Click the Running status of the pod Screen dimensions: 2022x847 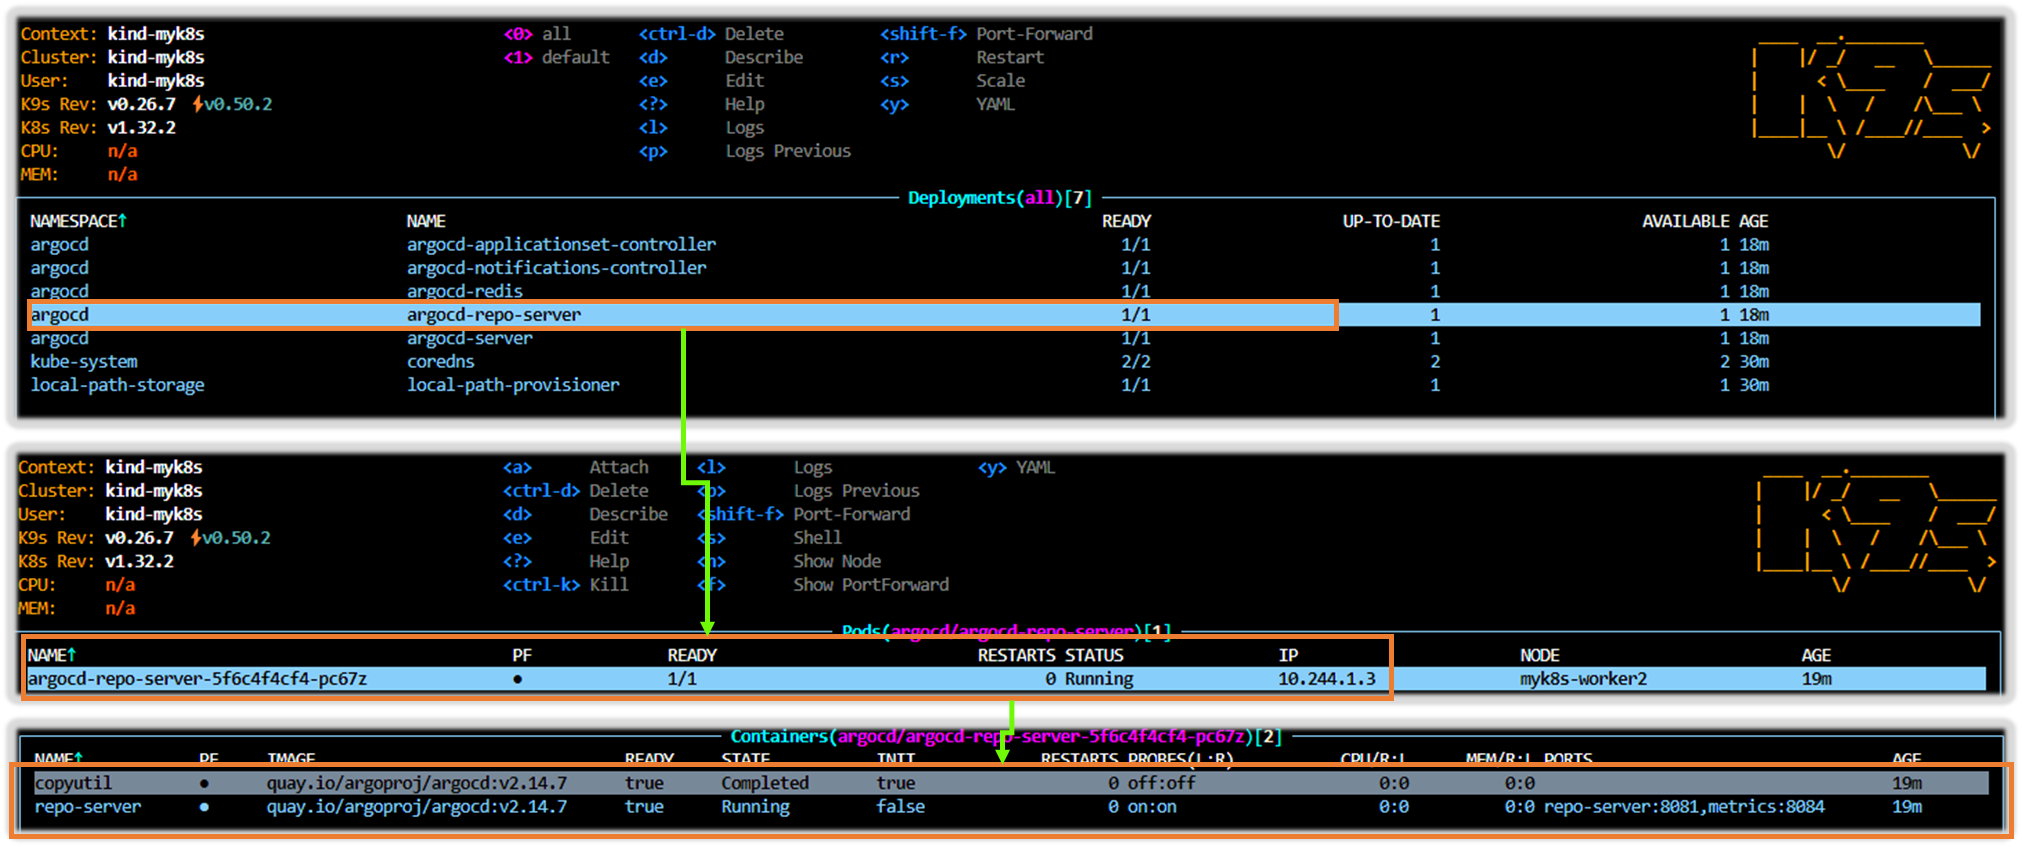1099,679
